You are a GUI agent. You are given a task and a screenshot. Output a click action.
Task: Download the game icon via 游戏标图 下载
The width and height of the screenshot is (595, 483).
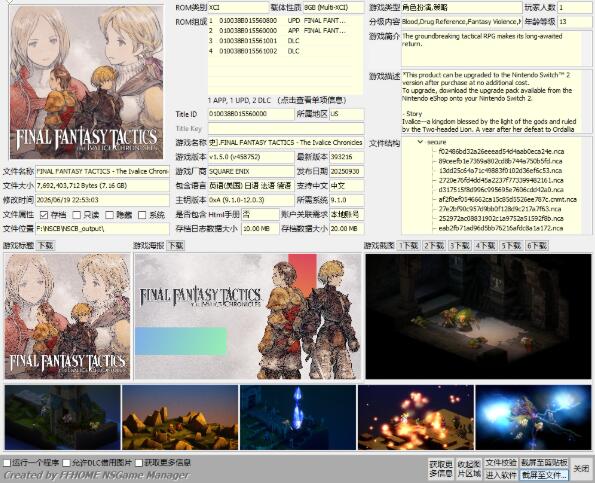[x=46, y=245]
